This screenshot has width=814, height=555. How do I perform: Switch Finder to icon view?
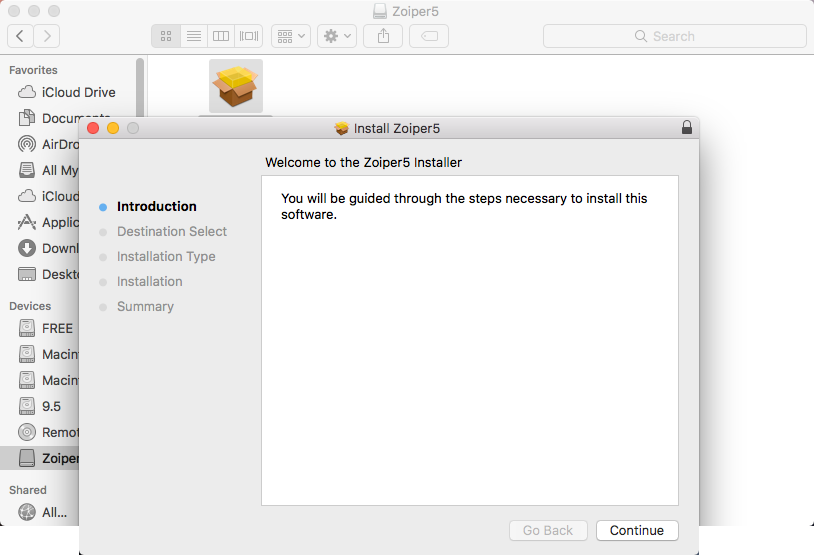point(166,36)
